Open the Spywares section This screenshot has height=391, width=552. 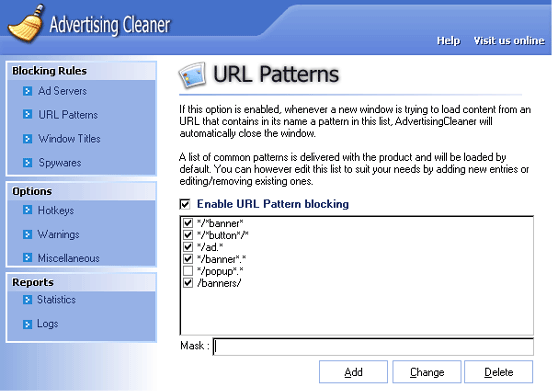[59, 163]
